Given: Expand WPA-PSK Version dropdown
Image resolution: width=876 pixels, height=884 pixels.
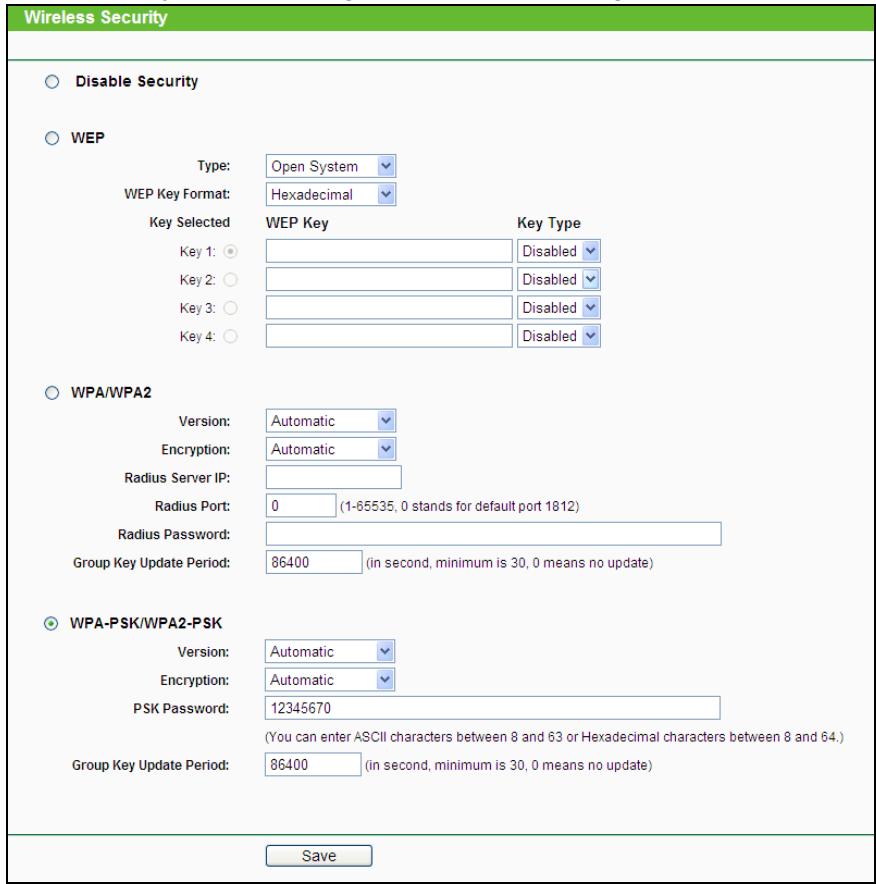Looking at the screenshot, I should click(331, 651).
